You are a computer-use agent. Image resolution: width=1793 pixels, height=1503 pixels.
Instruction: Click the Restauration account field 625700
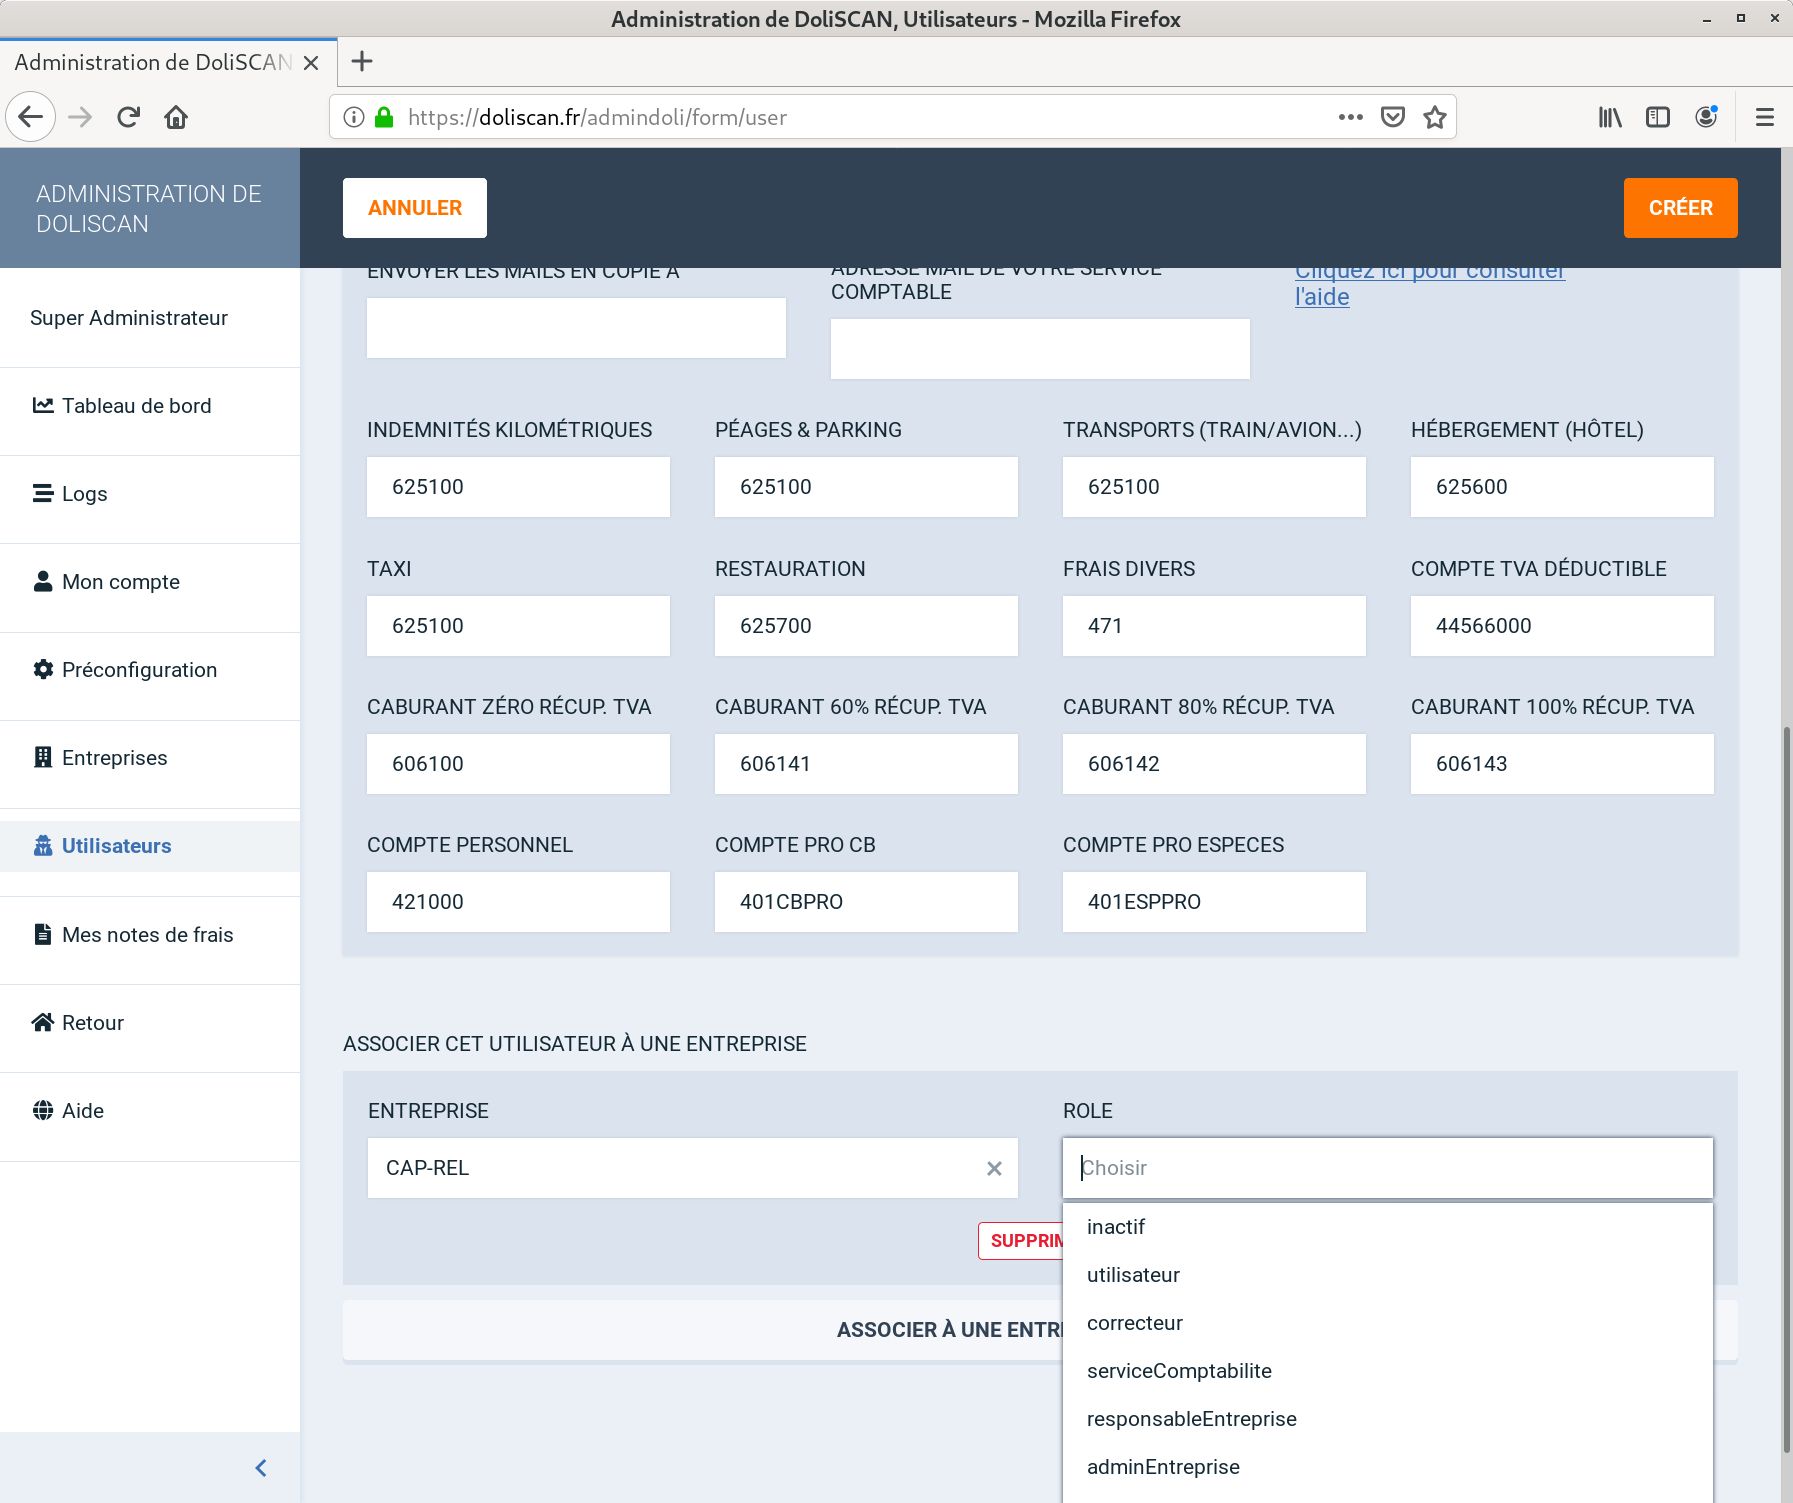click(866, 626)
